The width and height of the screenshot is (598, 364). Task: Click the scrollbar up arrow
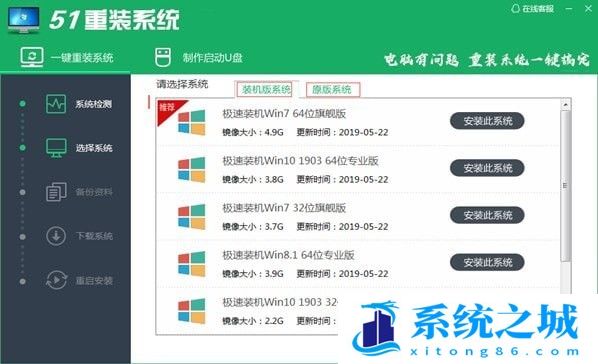566,105
